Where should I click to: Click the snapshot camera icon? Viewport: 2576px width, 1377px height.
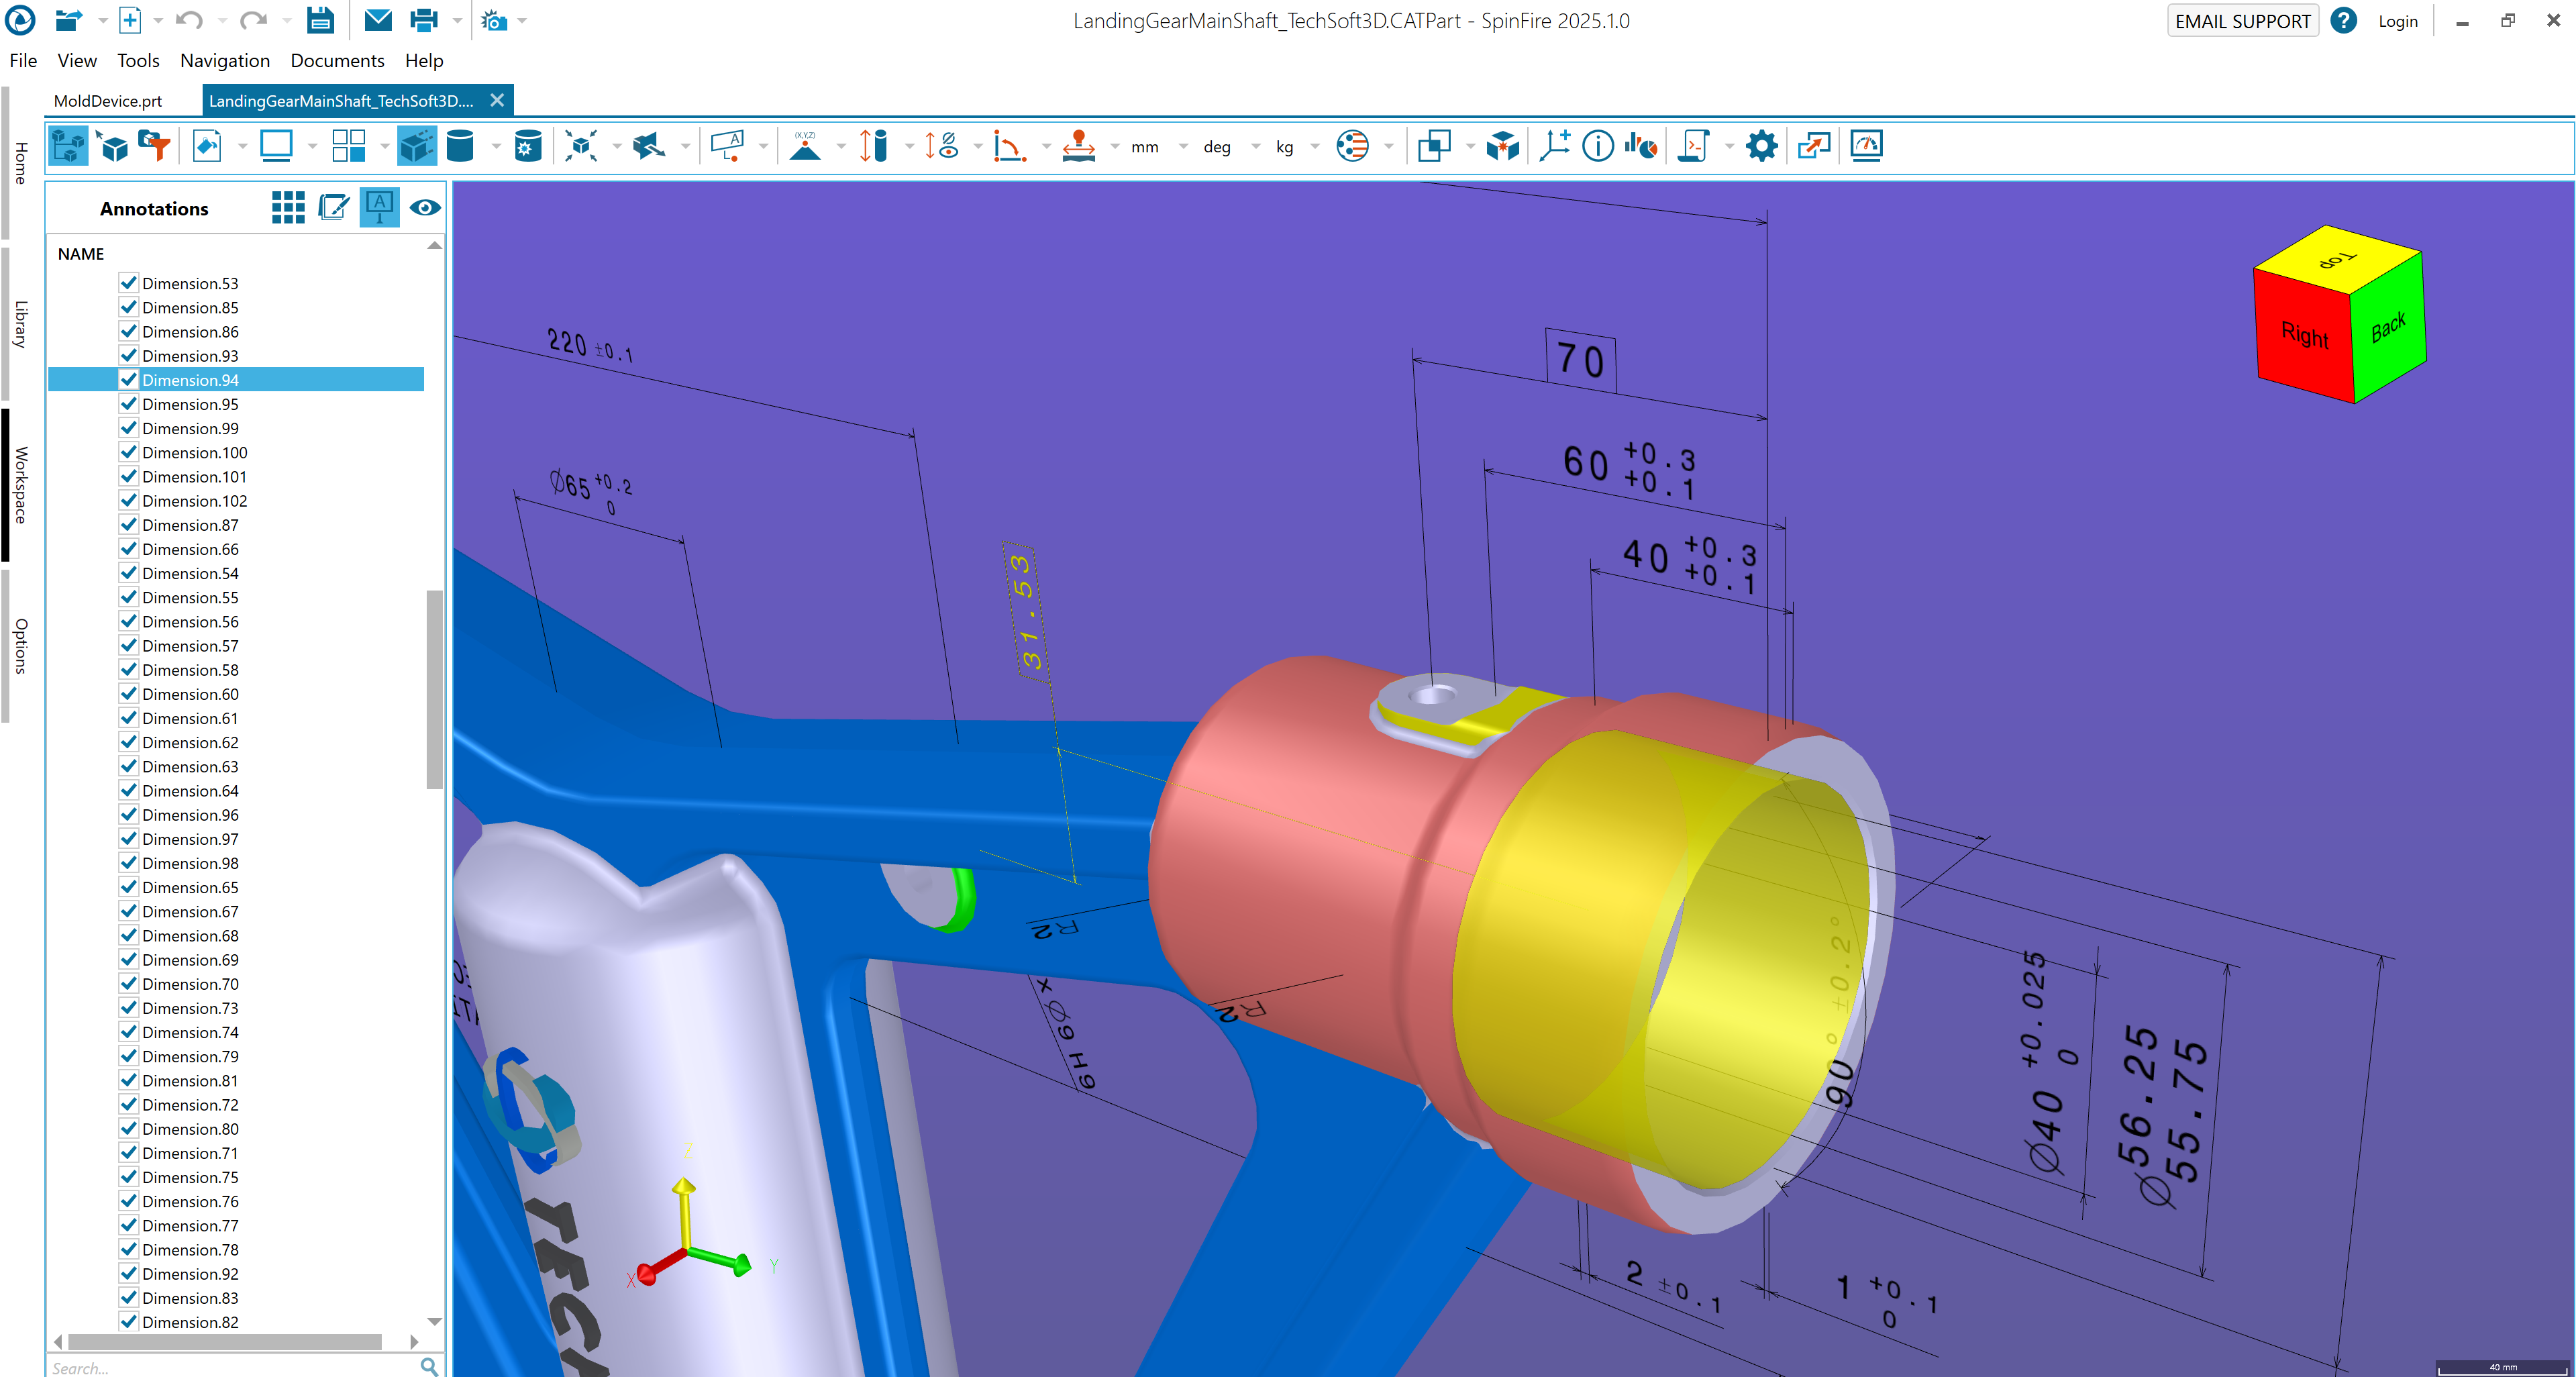coord(494,20)
